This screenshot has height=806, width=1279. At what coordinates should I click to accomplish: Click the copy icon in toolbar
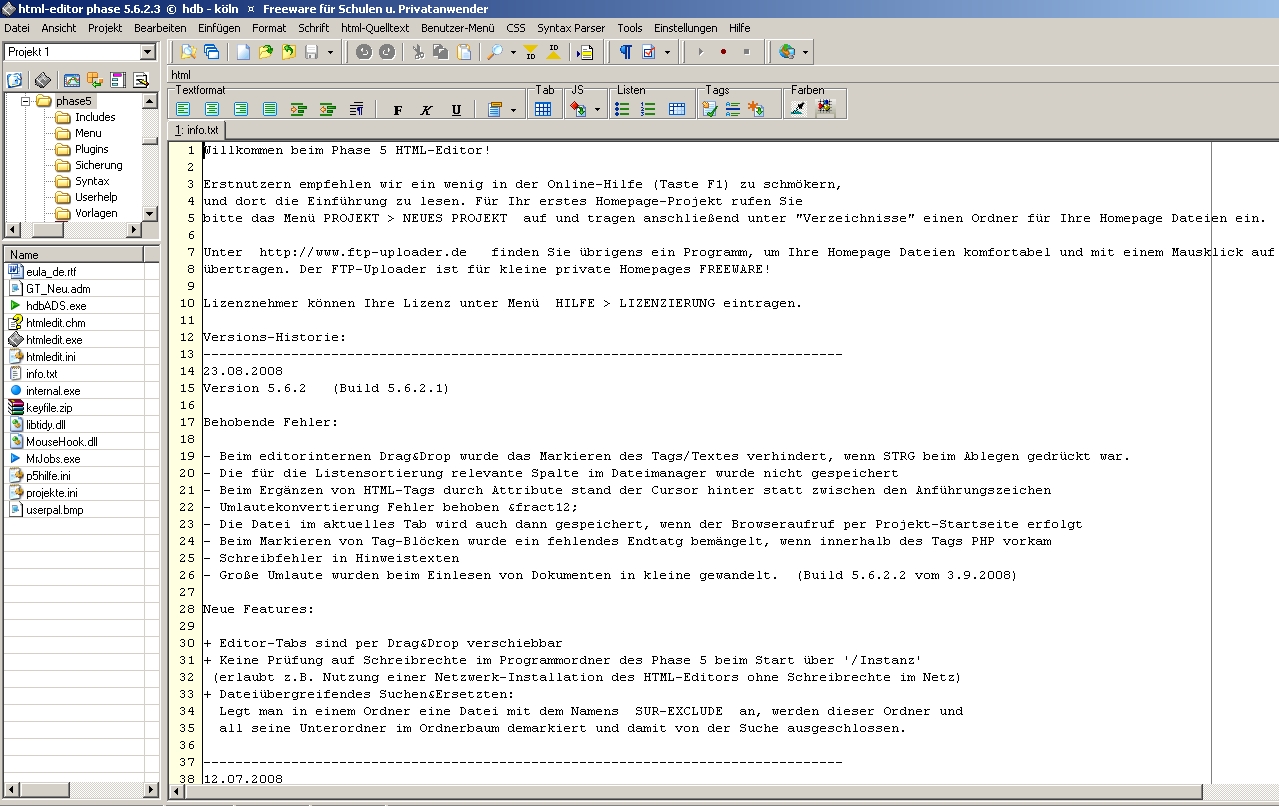pos(441,52)
